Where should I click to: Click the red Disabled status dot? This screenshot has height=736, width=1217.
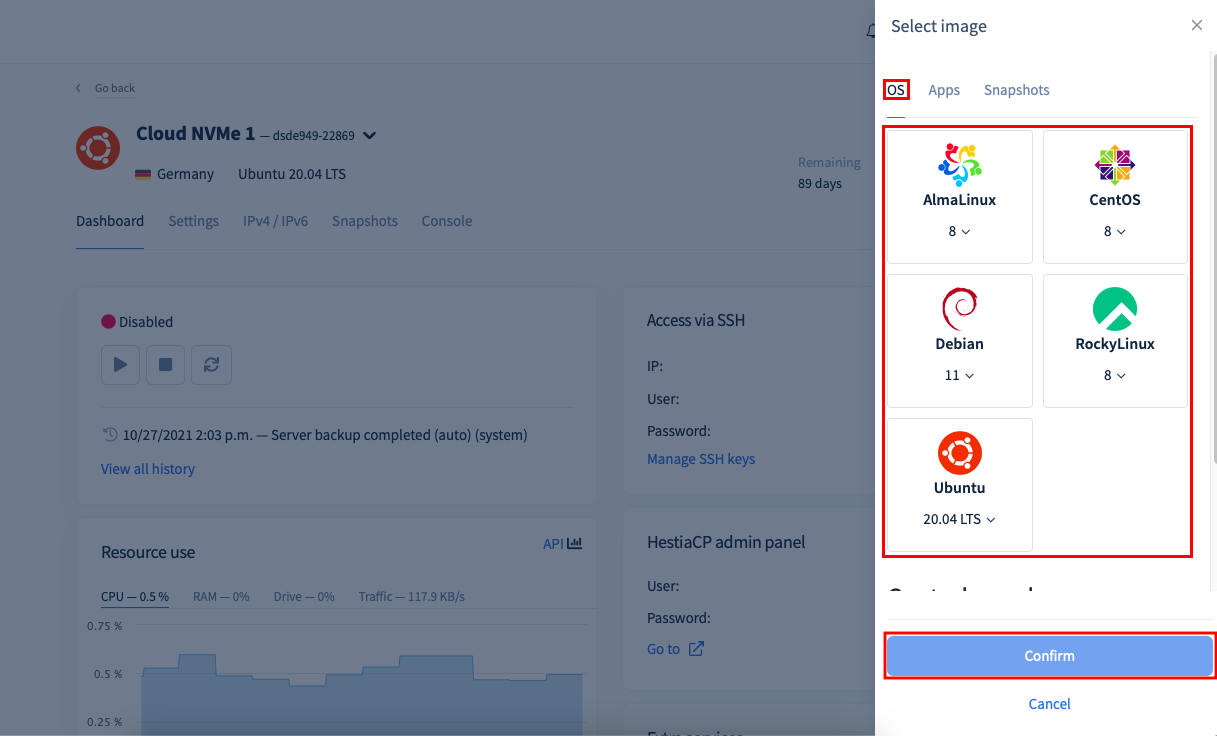pos(108,322)
